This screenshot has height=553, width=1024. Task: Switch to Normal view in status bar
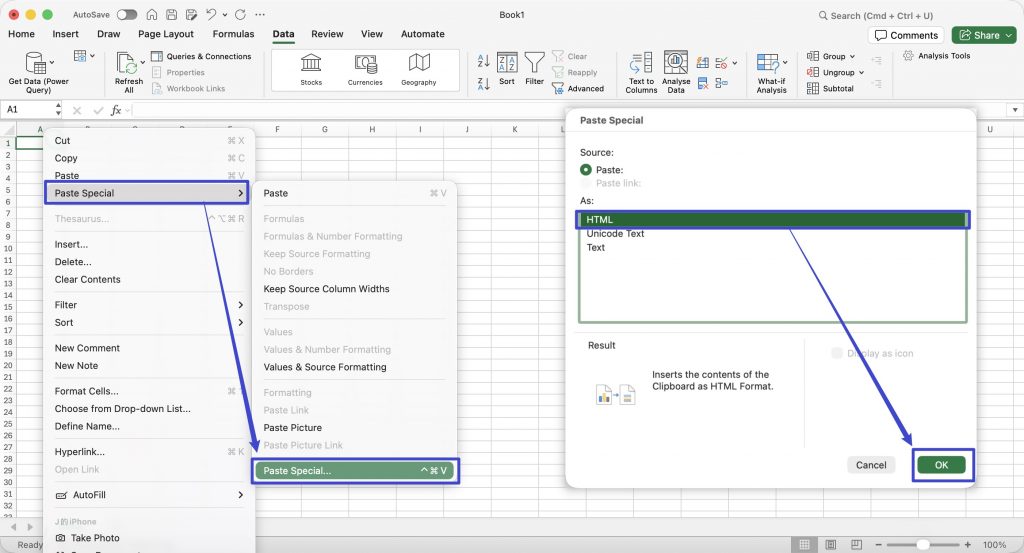[x=805, y=545]
